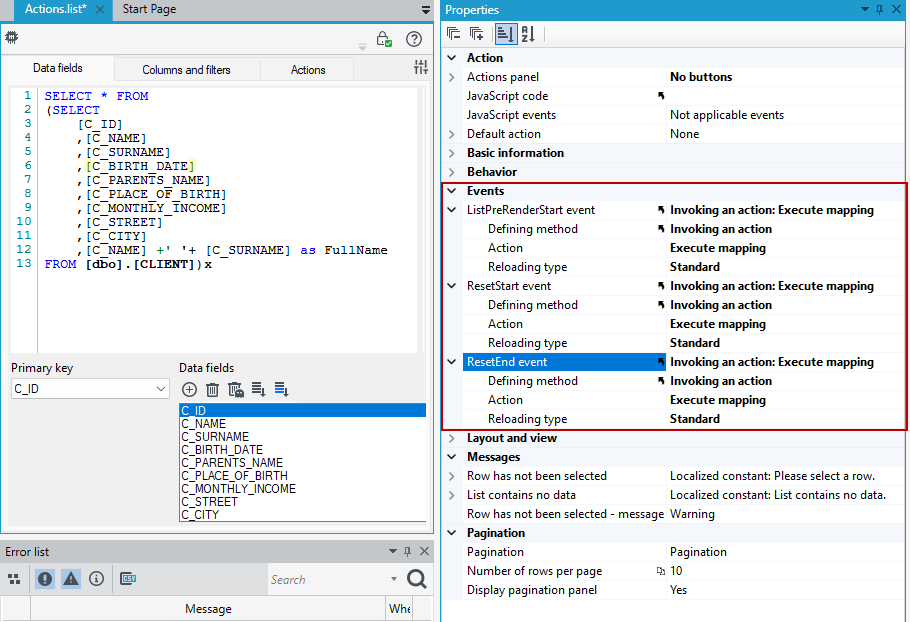Switch to the Columns and filters tab
Image resolution: width=910 pixels, height=622 pixels.
pos(186,70)
